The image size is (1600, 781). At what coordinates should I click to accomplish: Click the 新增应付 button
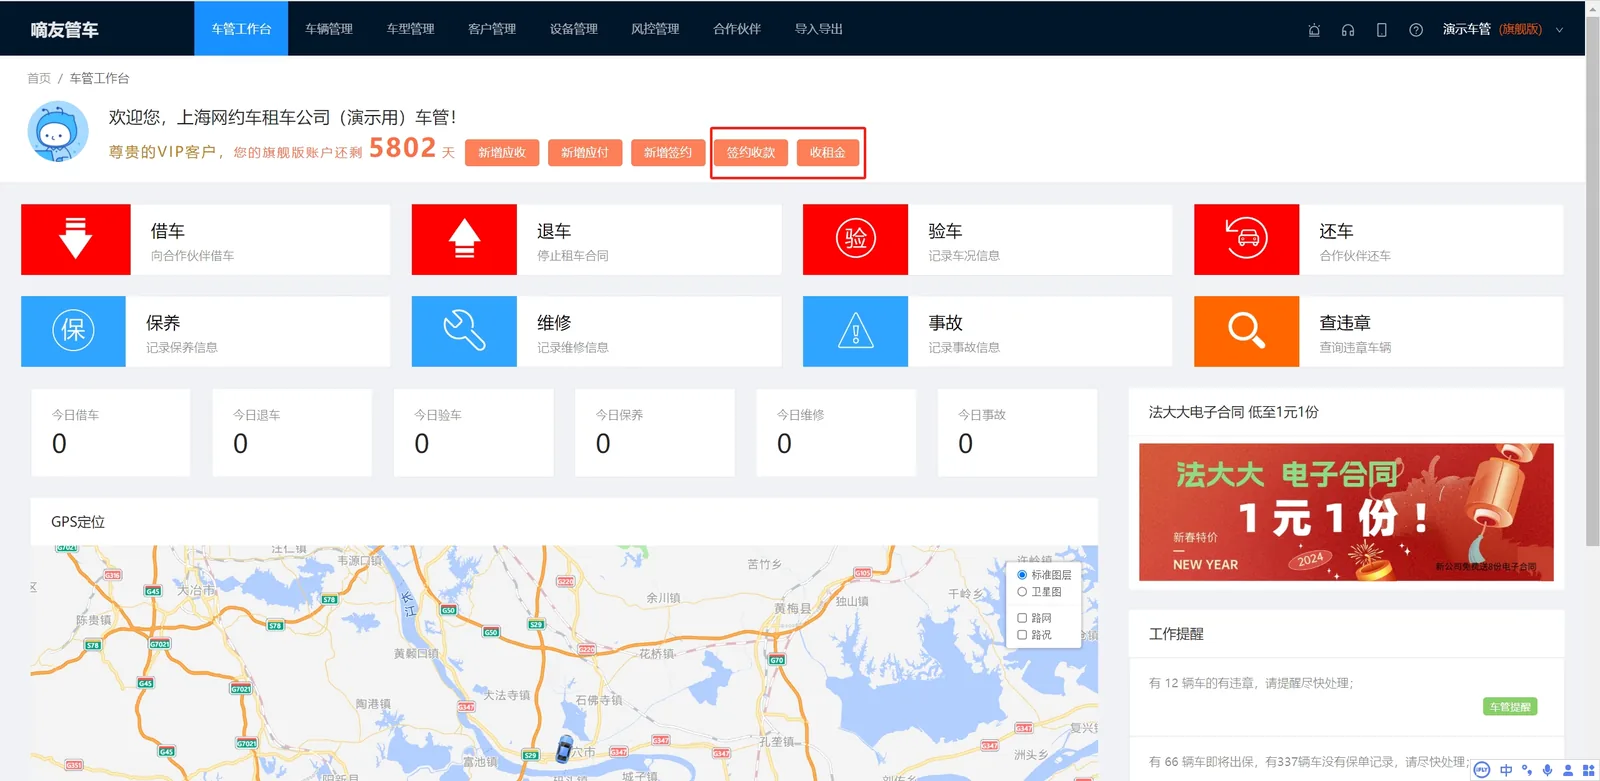pyautogui.click(x=585, y=153)
